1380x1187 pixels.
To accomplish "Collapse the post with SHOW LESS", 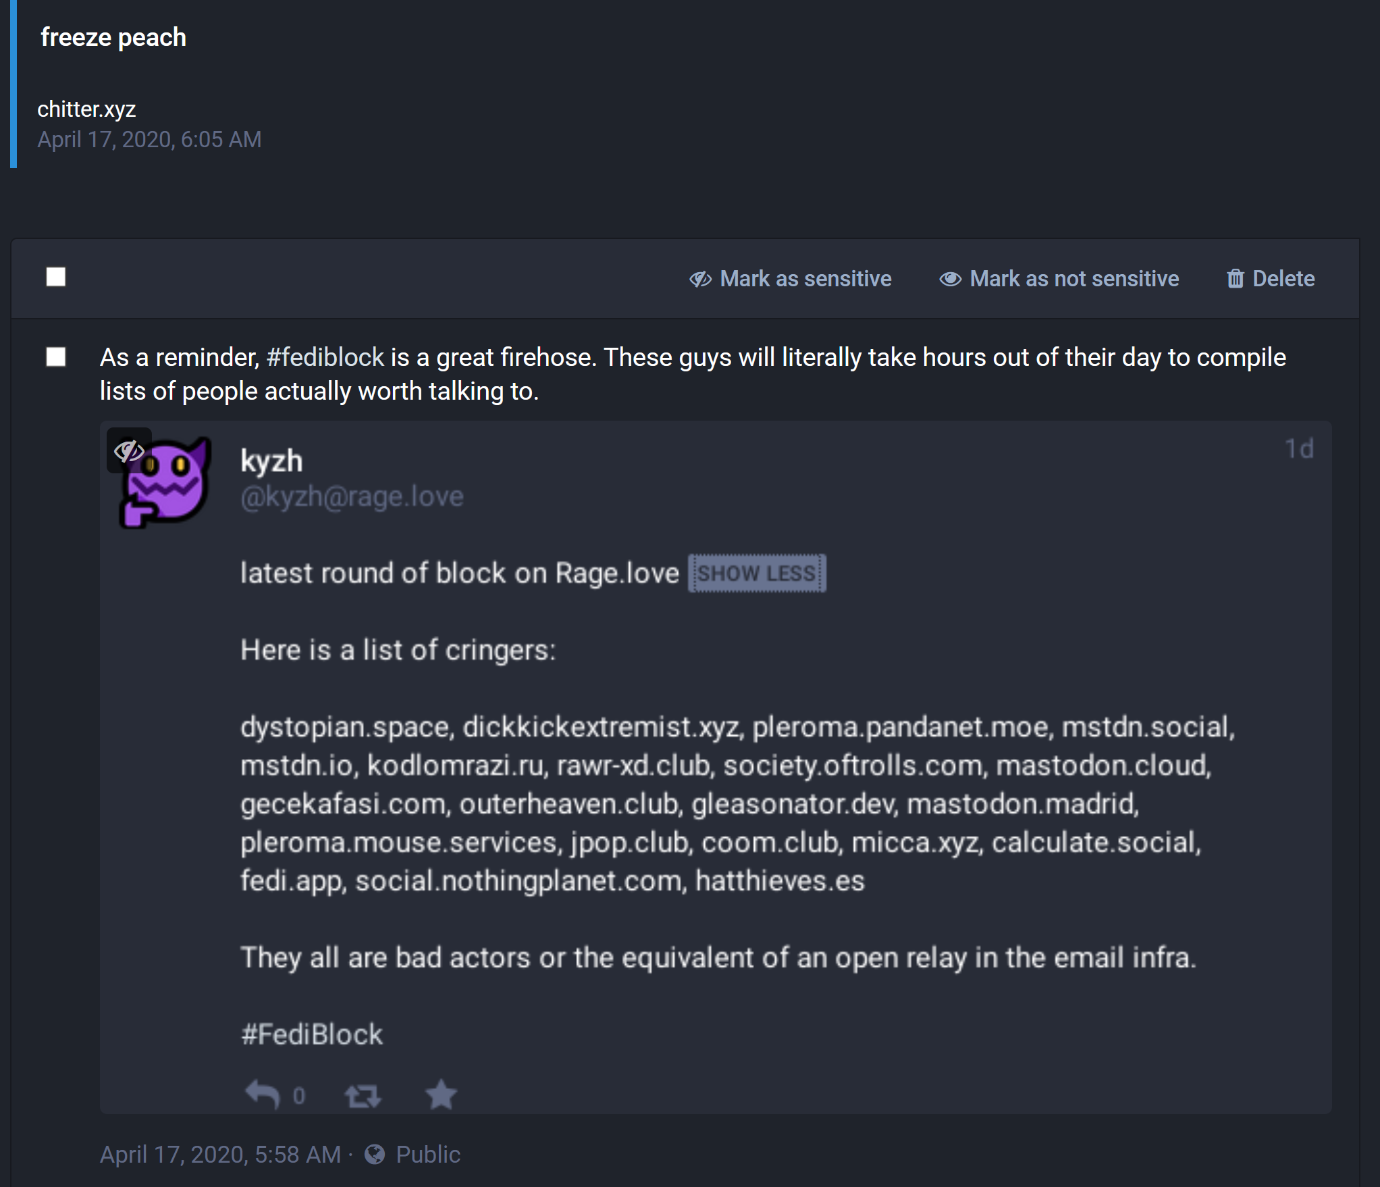I will [x=757, y=573].
